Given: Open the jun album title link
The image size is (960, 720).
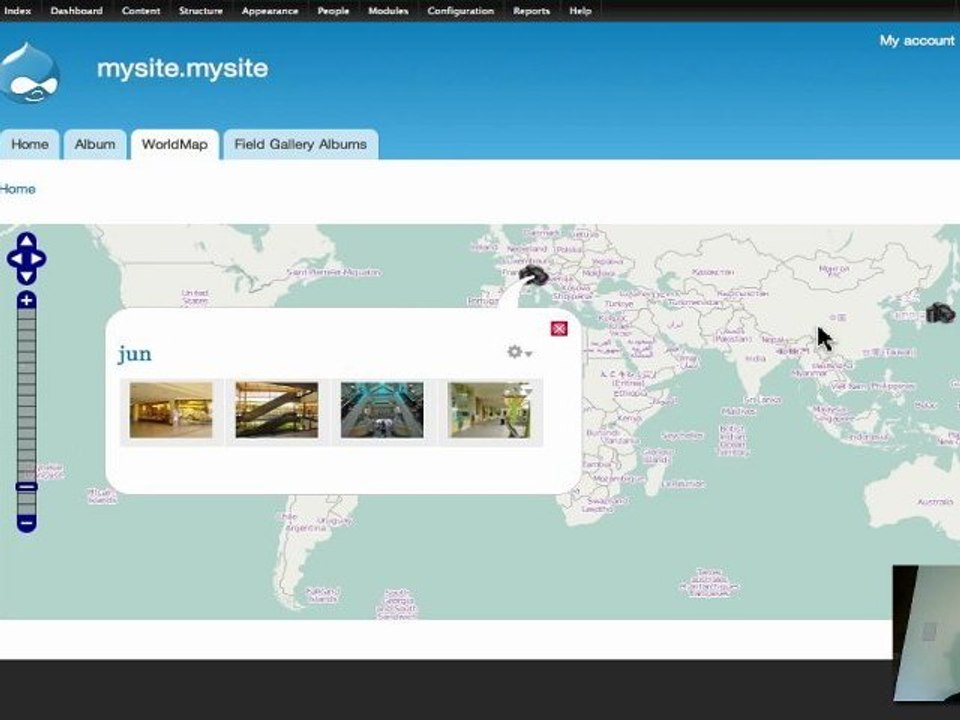Looking at the screenshot, I should [135, 354].
